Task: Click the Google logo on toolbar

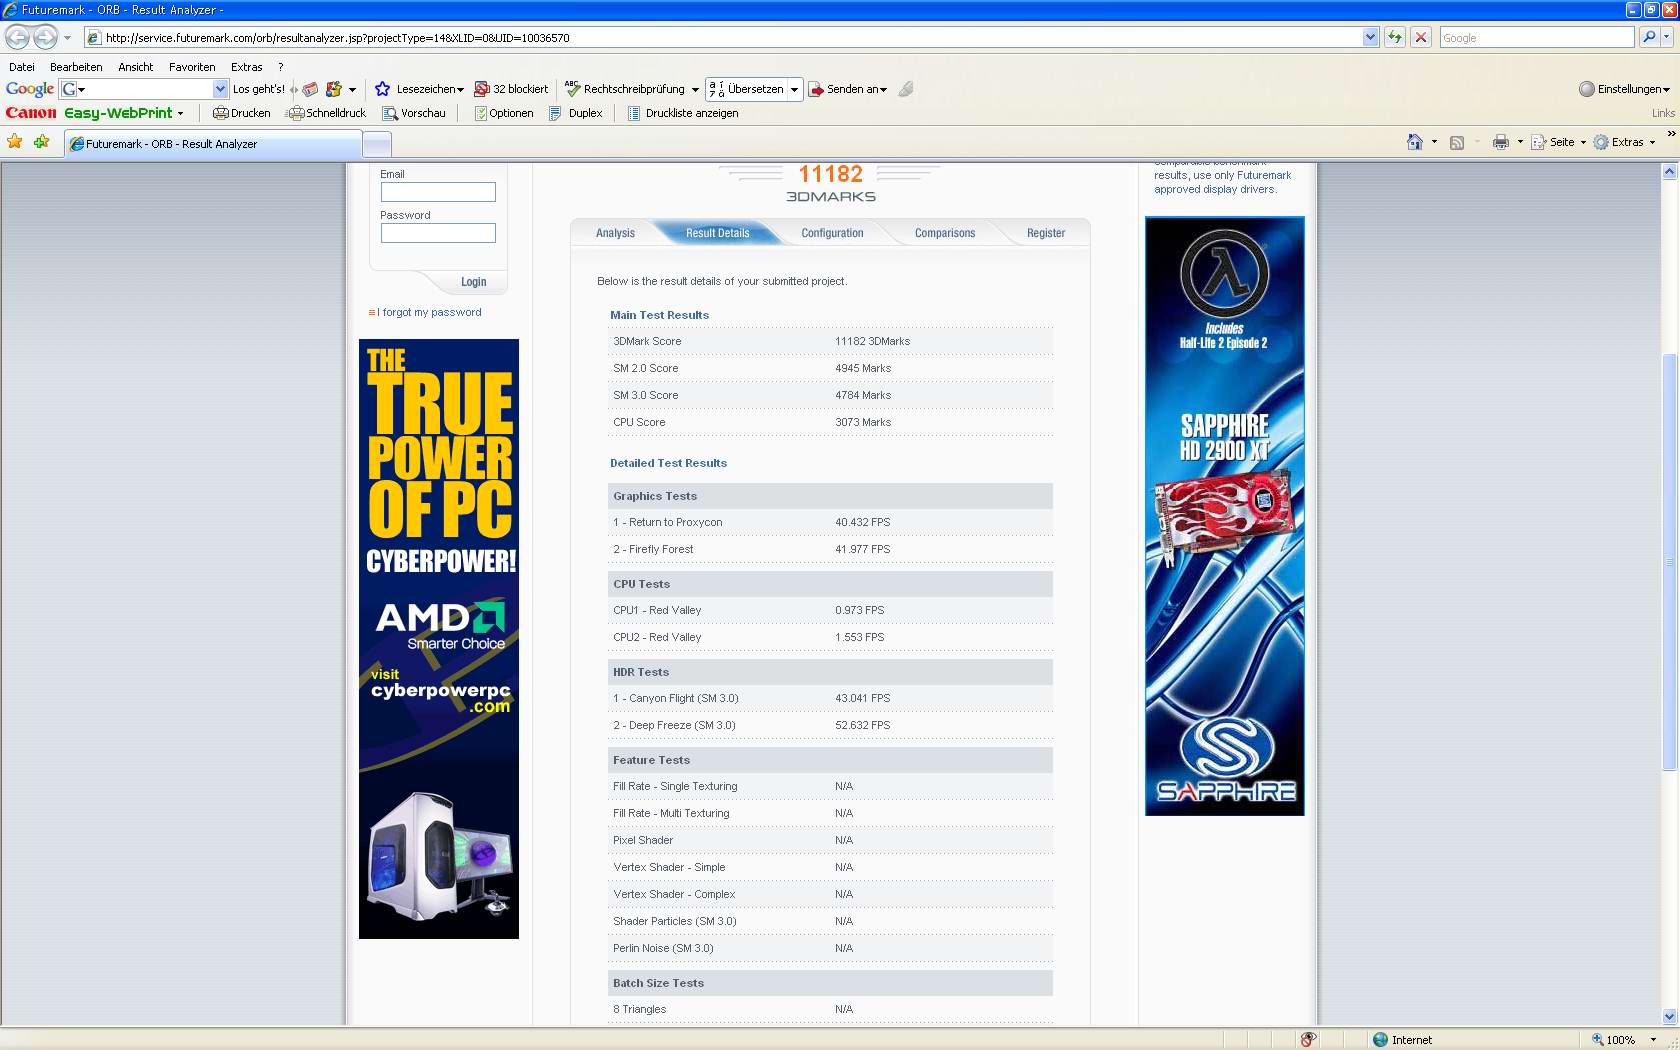Action: click(30, 89)
